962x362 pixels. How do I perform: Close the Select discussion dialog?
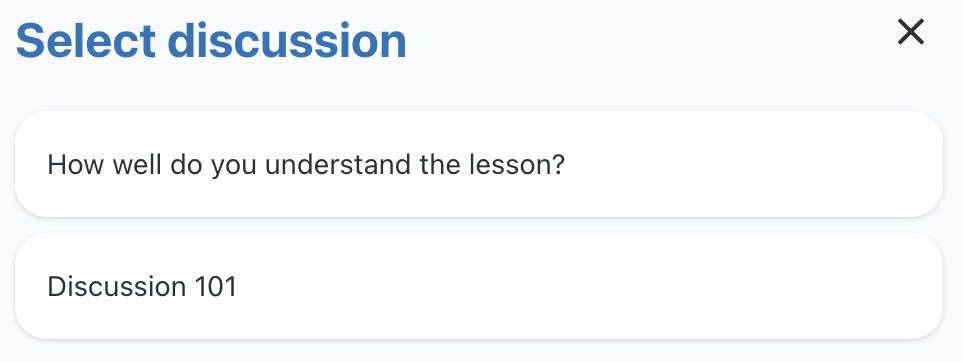point(910,32)
